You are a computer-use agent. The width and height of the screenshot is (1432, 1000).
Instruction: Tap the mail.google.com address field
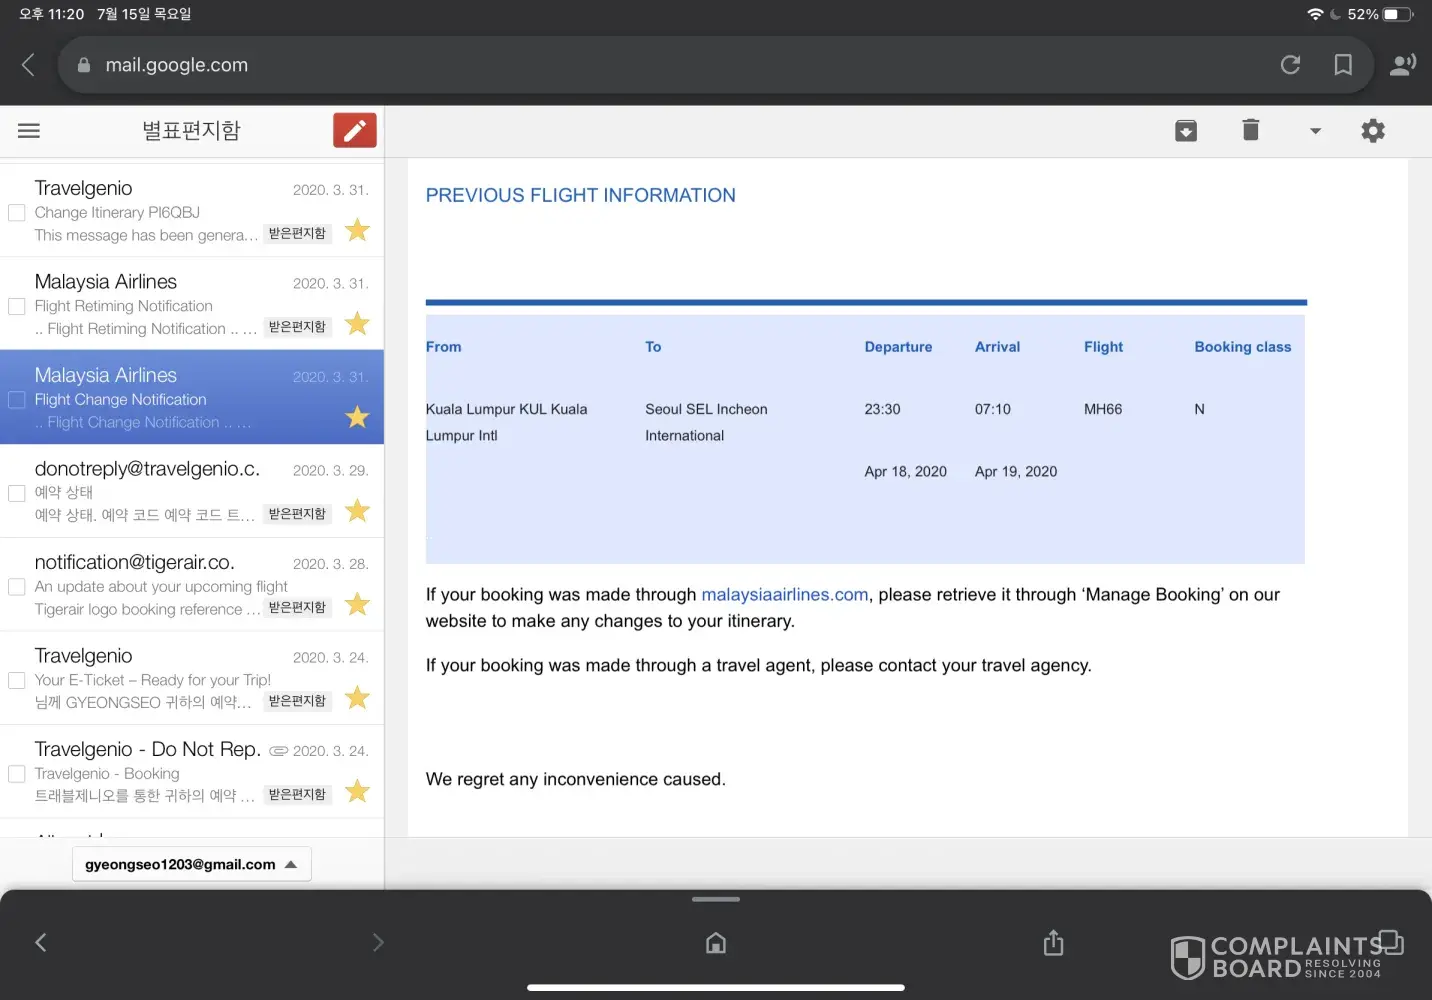(x=600, y=65)
